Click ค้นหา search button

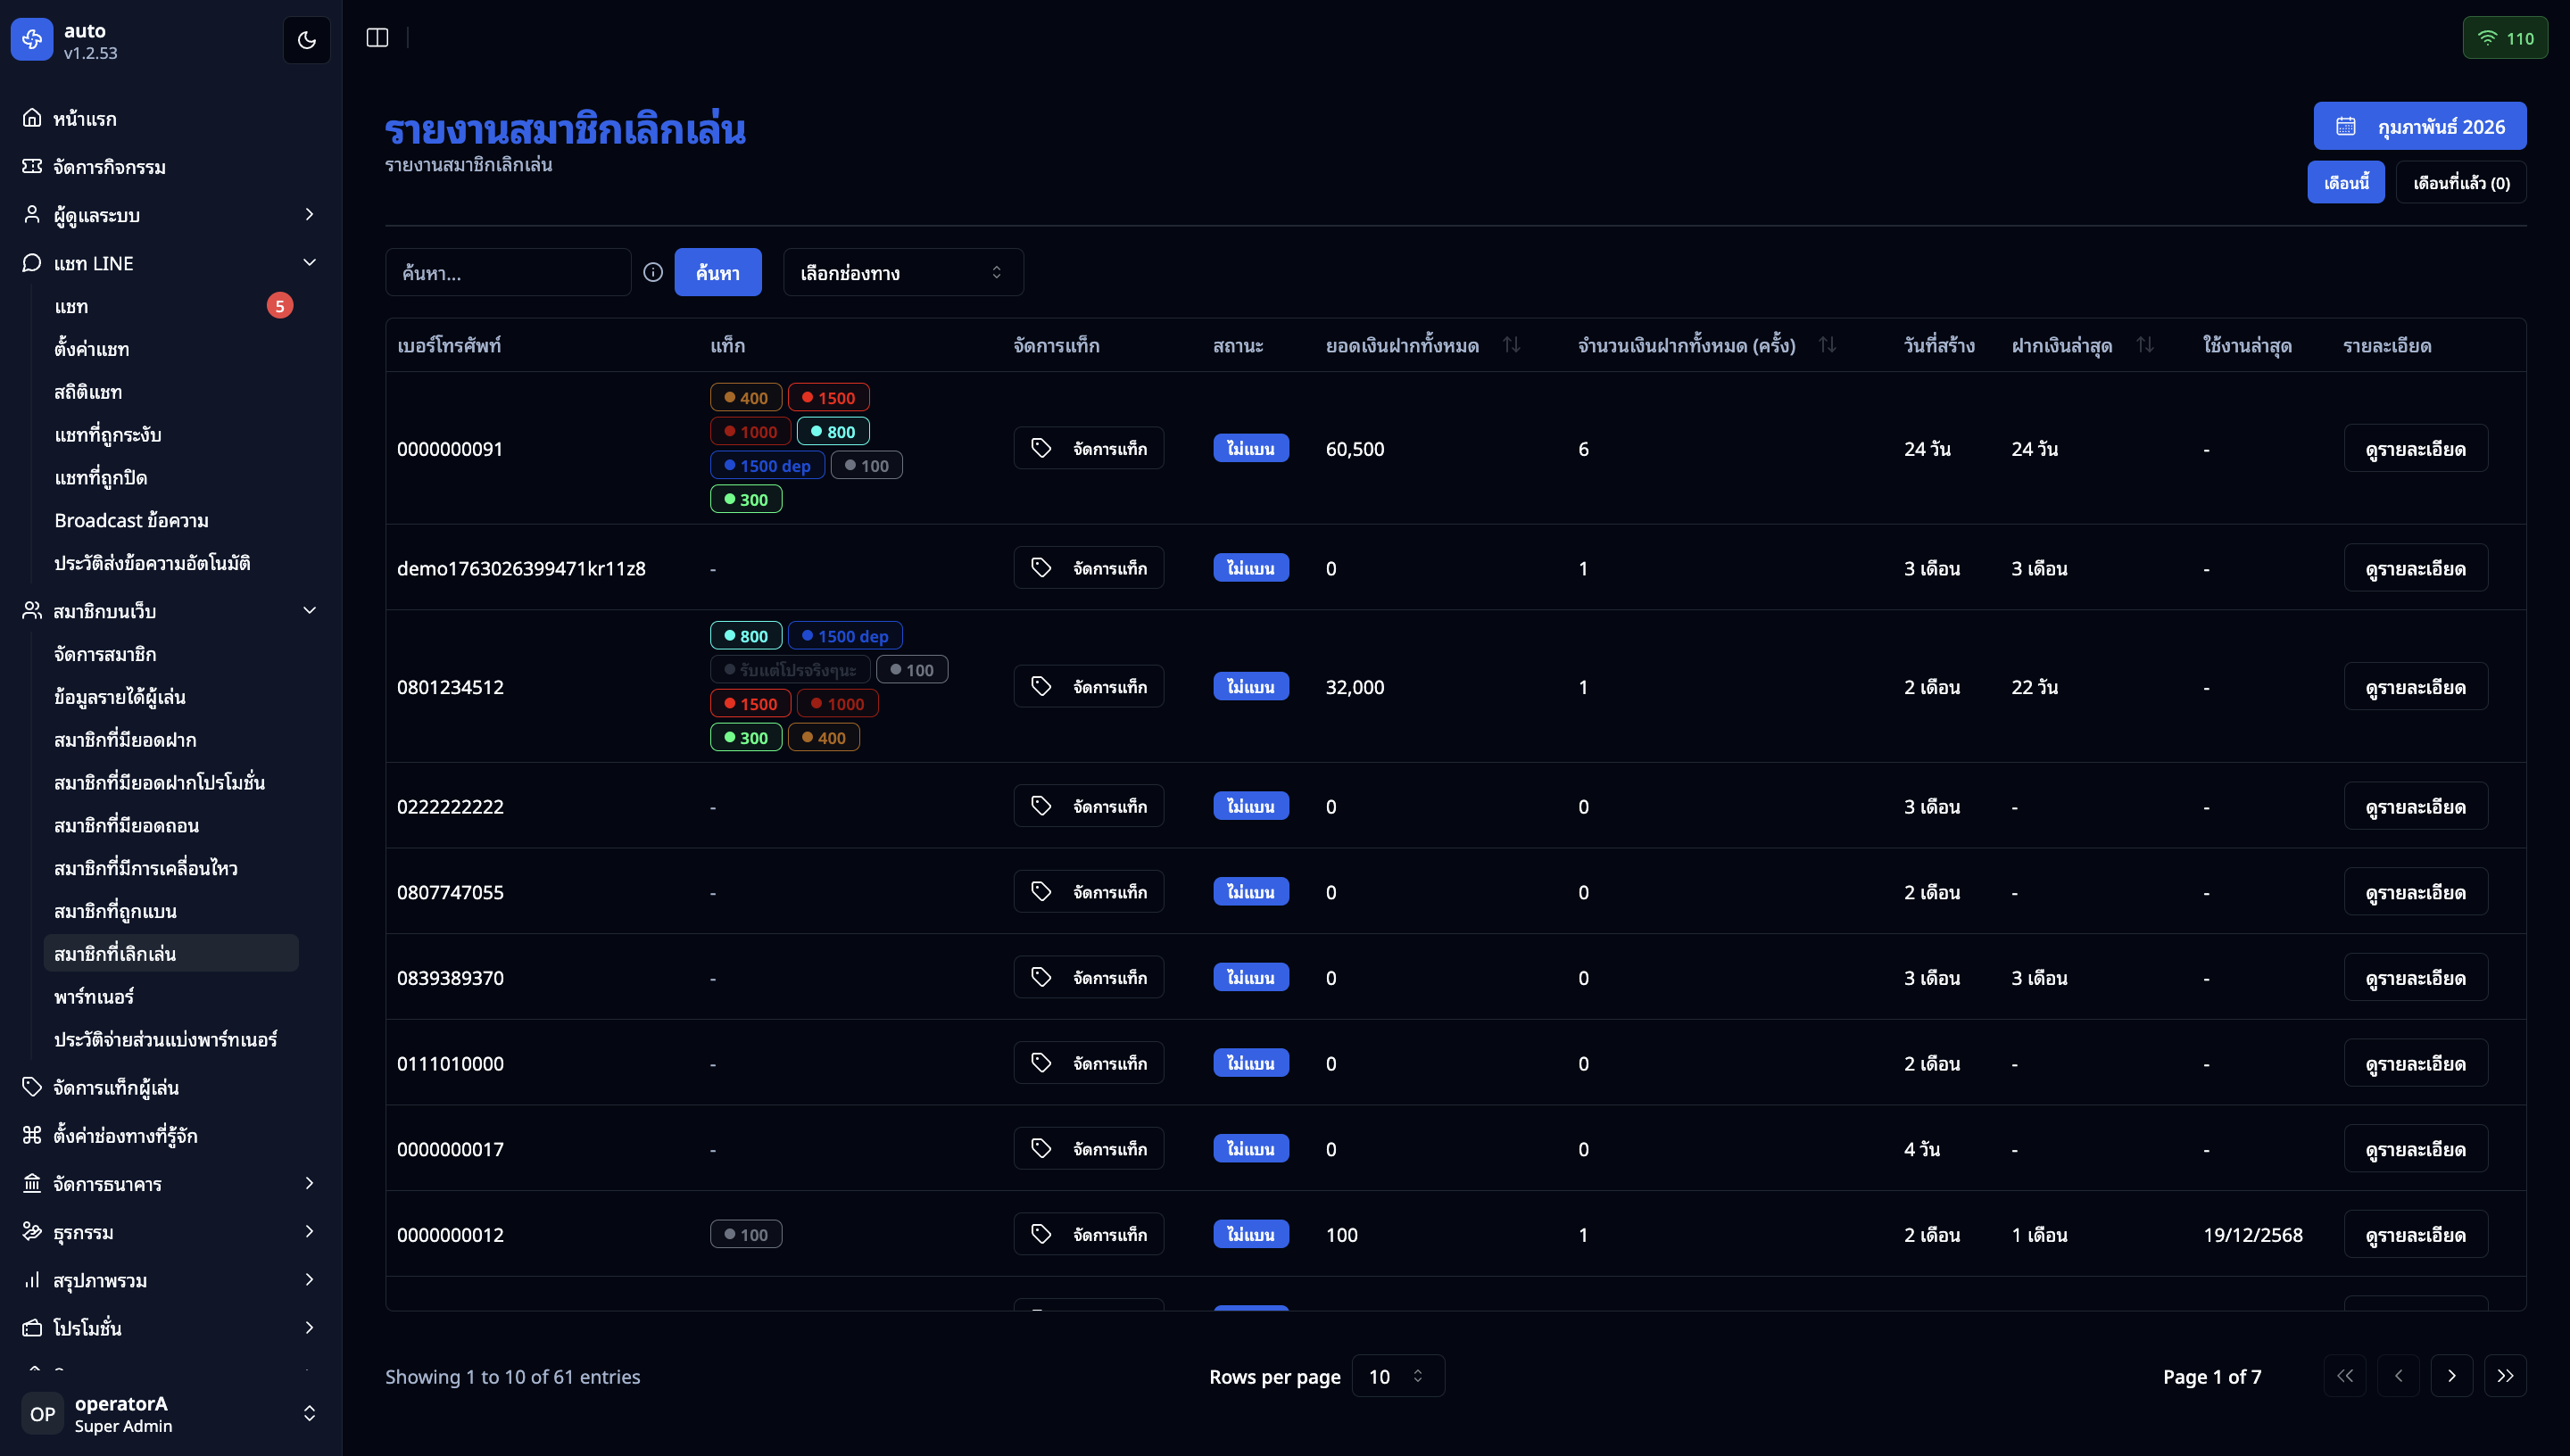[717, 272]
